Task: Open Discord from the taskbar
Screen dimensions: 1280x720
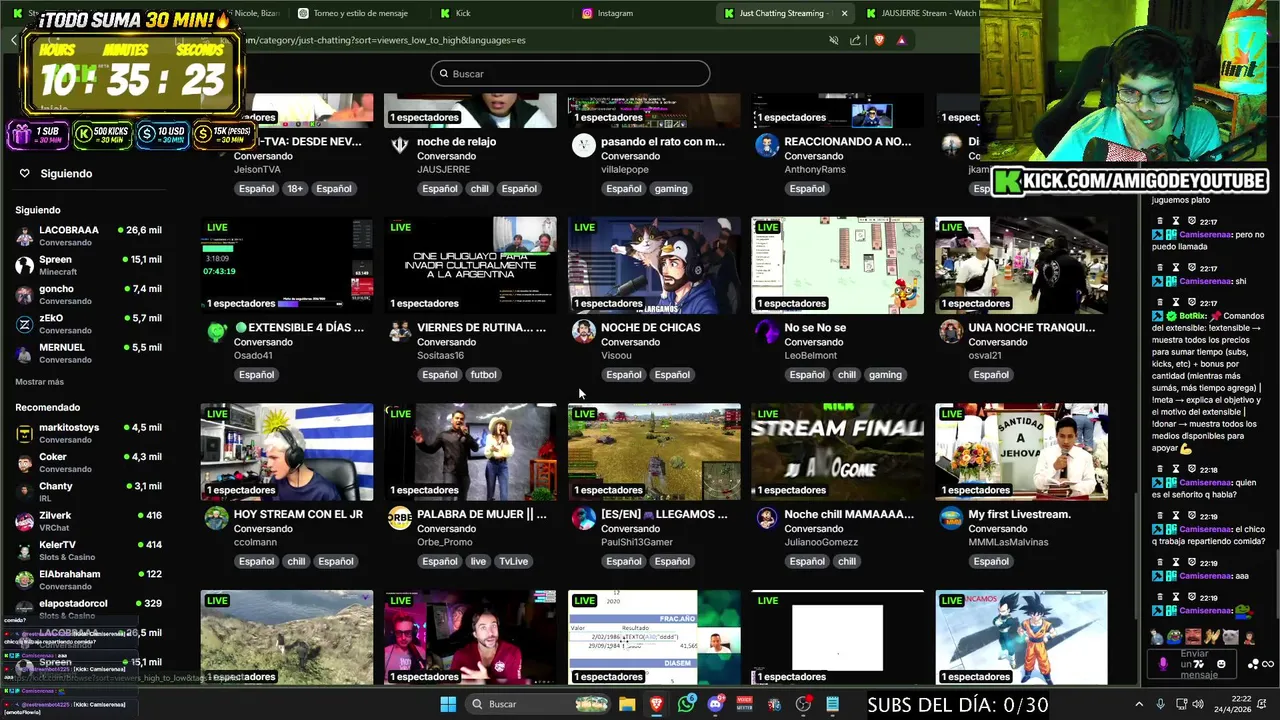Action: 715,704
